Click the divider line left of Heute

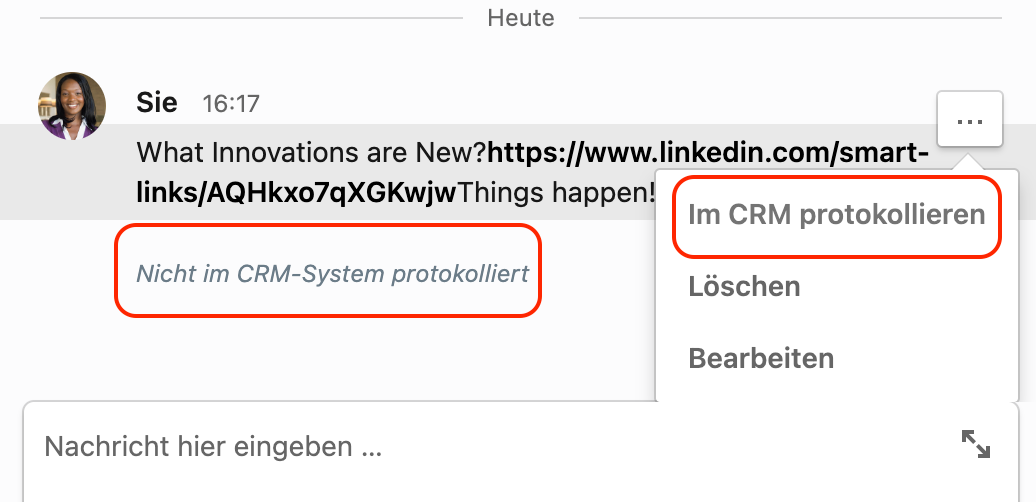pyautogui.click(x=251, y=18)
